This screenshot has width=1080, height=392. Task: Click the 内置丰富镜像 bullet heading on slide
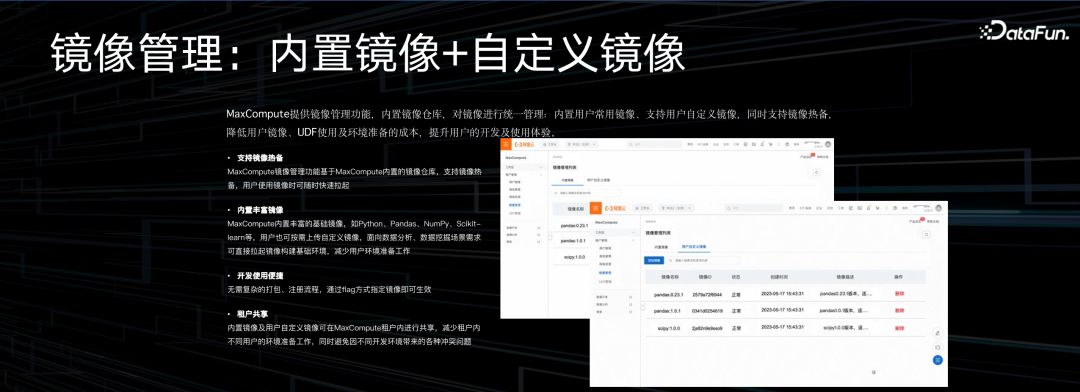coord(260,209)
